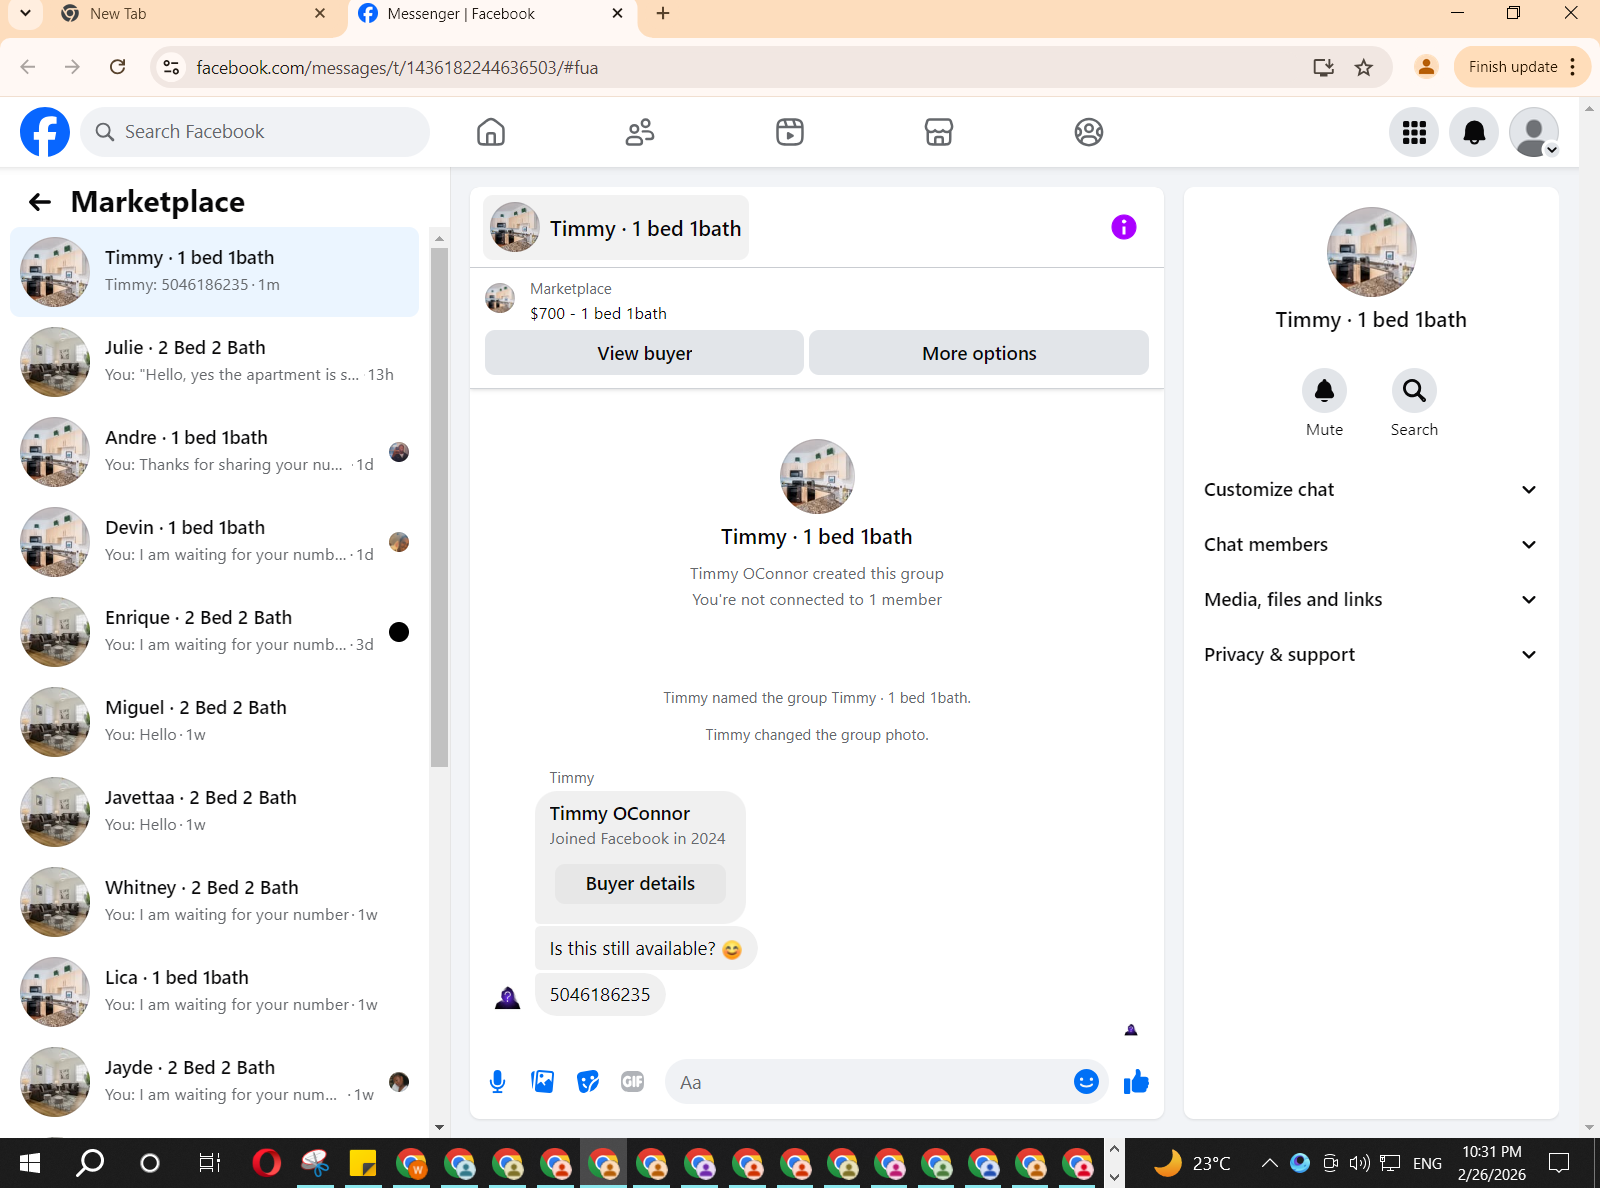Click the install app icon in address bar
Viewport: 1600px width, 1188px height.
coord(1324,67)
